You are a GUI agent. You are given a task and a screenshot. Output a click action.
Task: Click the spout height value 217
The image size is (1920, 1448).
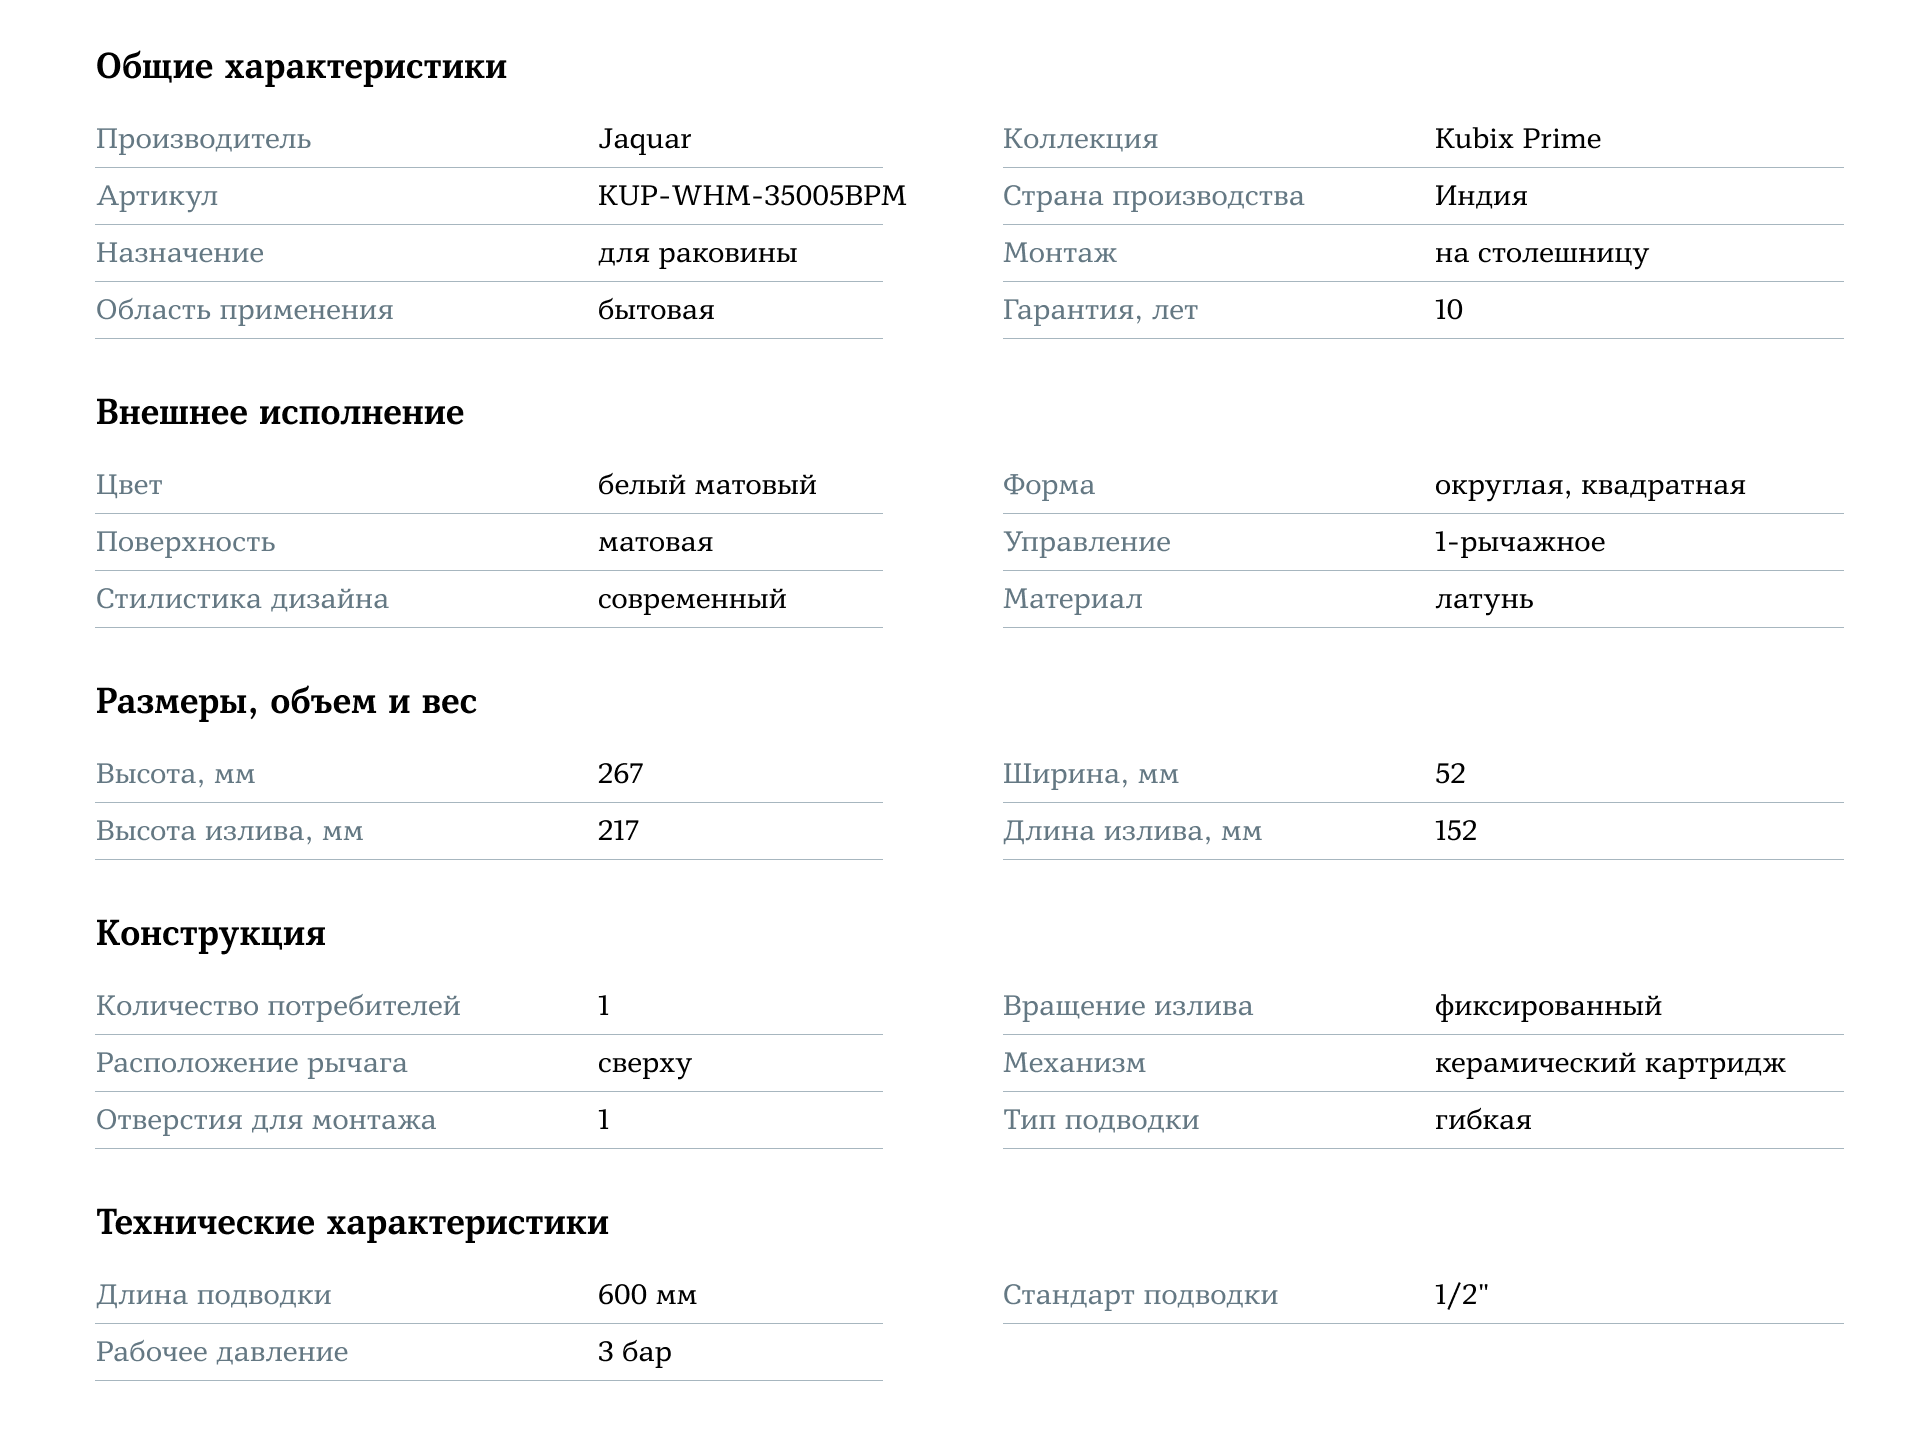click(x=618, y=831)
